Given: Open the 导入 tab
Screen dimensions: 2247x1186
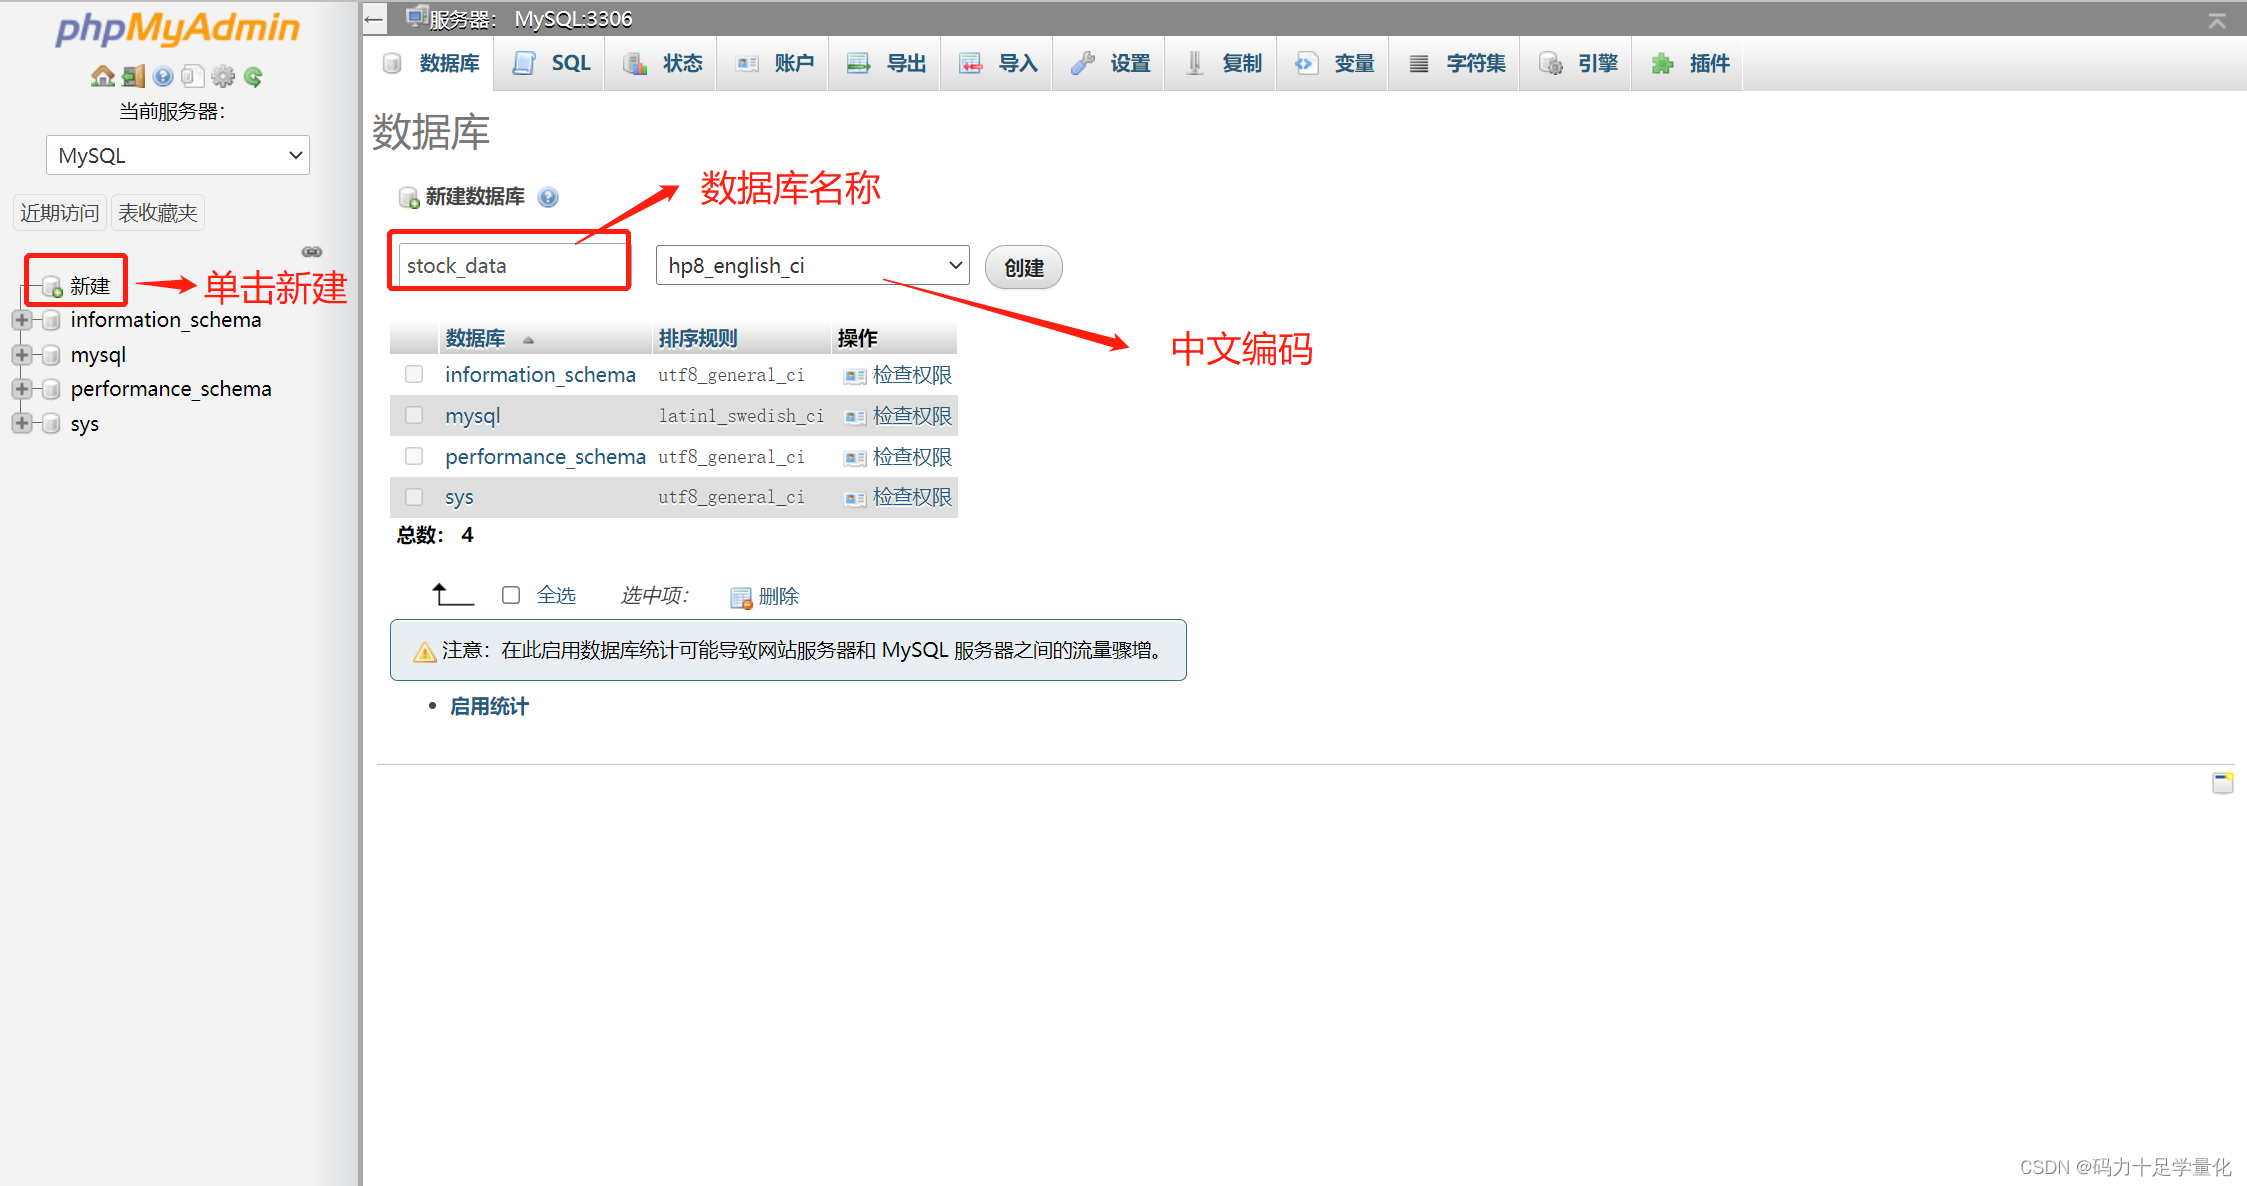Looking at the screenshot, I should pos(999,64).
